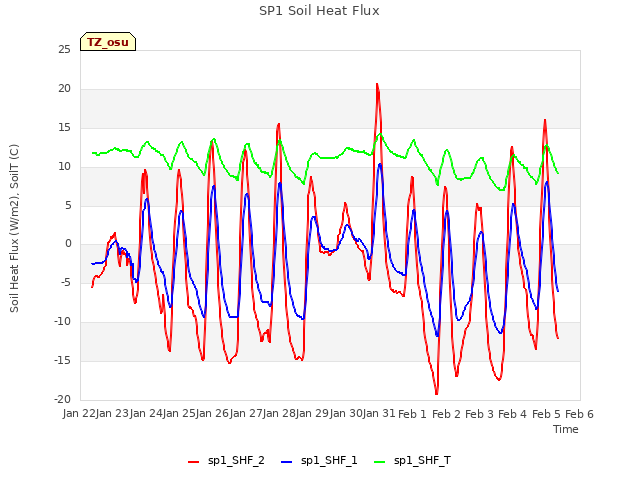Click the 5 y-axis tick label

coord(68,205)
